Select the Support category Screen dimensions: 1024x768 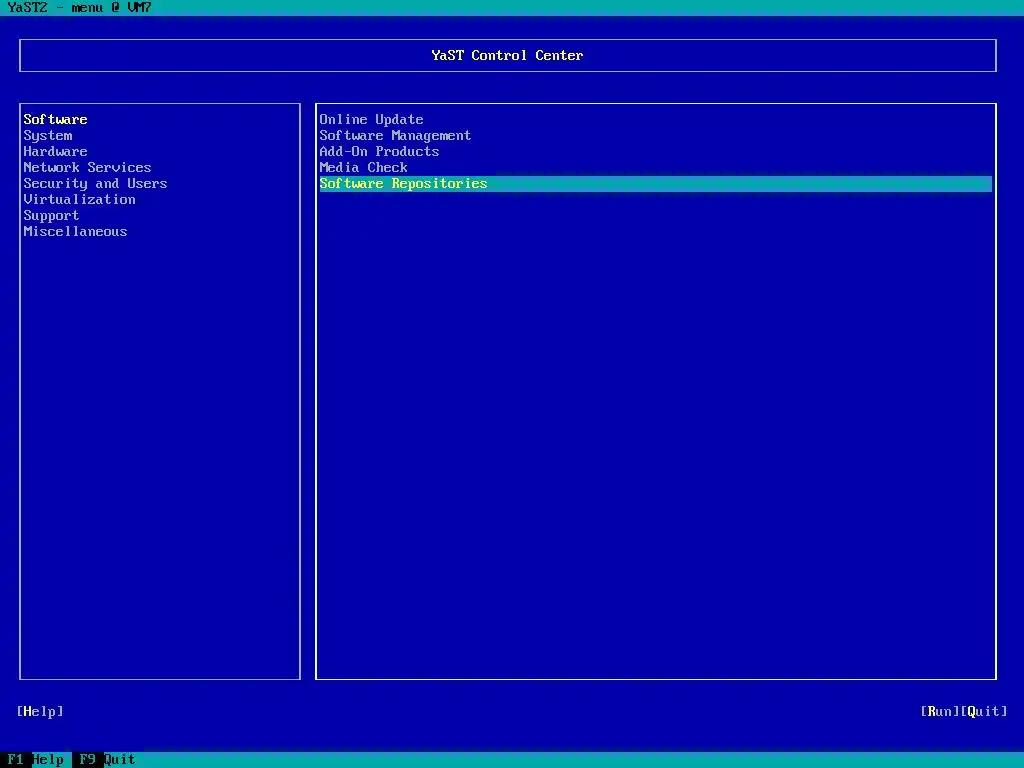pos(52,216)
